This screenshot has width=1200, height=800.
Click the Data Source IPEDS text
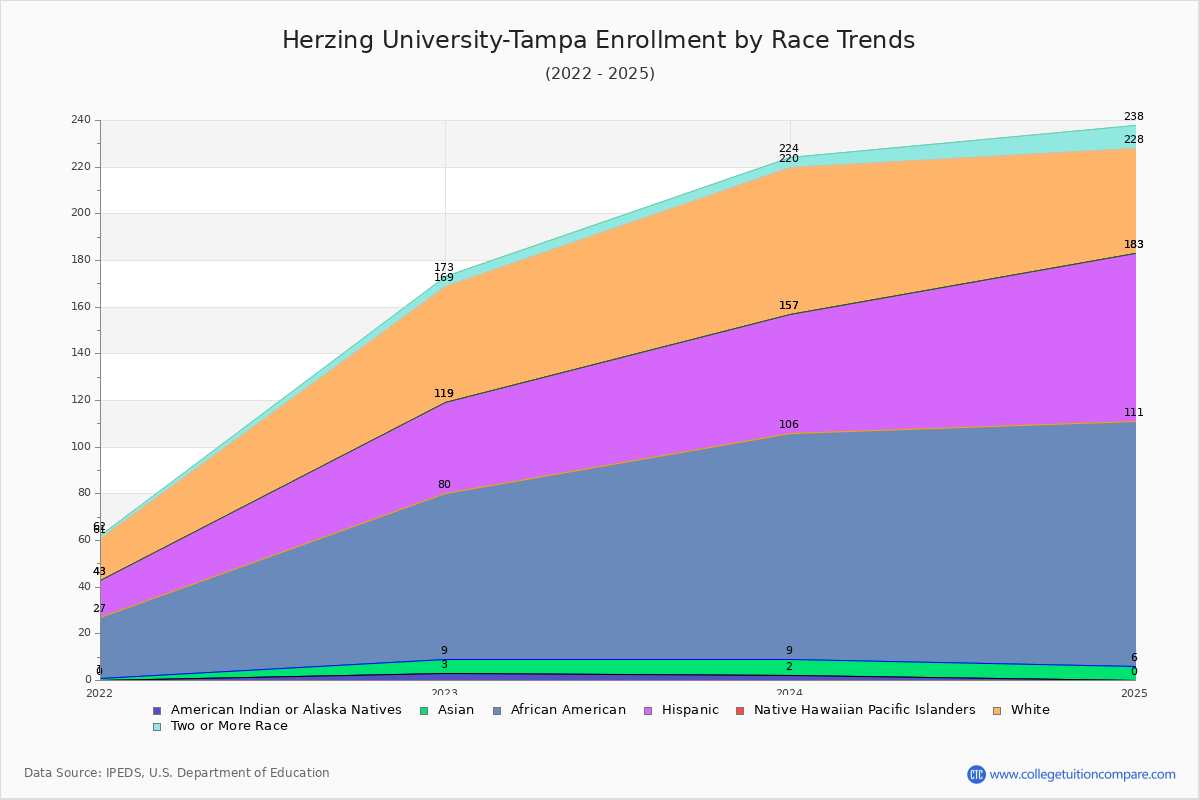click(x=177, y=773)
